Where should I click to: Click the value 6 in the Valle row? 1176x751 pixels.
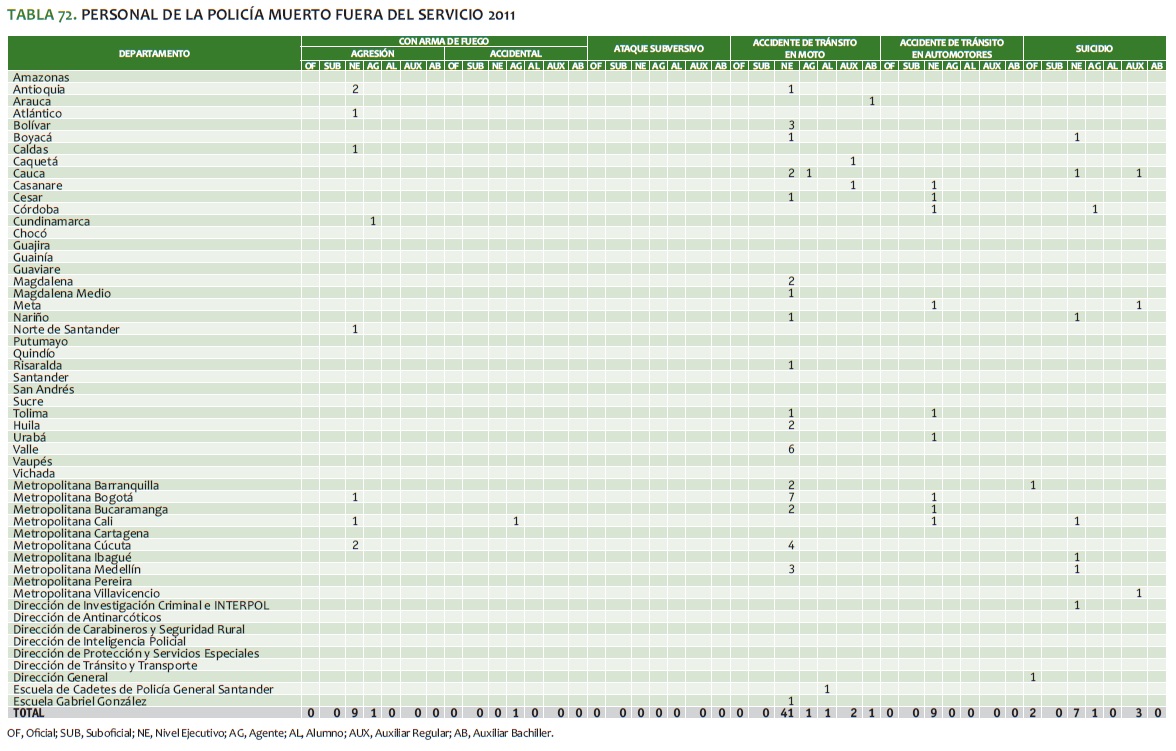click(791, 449)
